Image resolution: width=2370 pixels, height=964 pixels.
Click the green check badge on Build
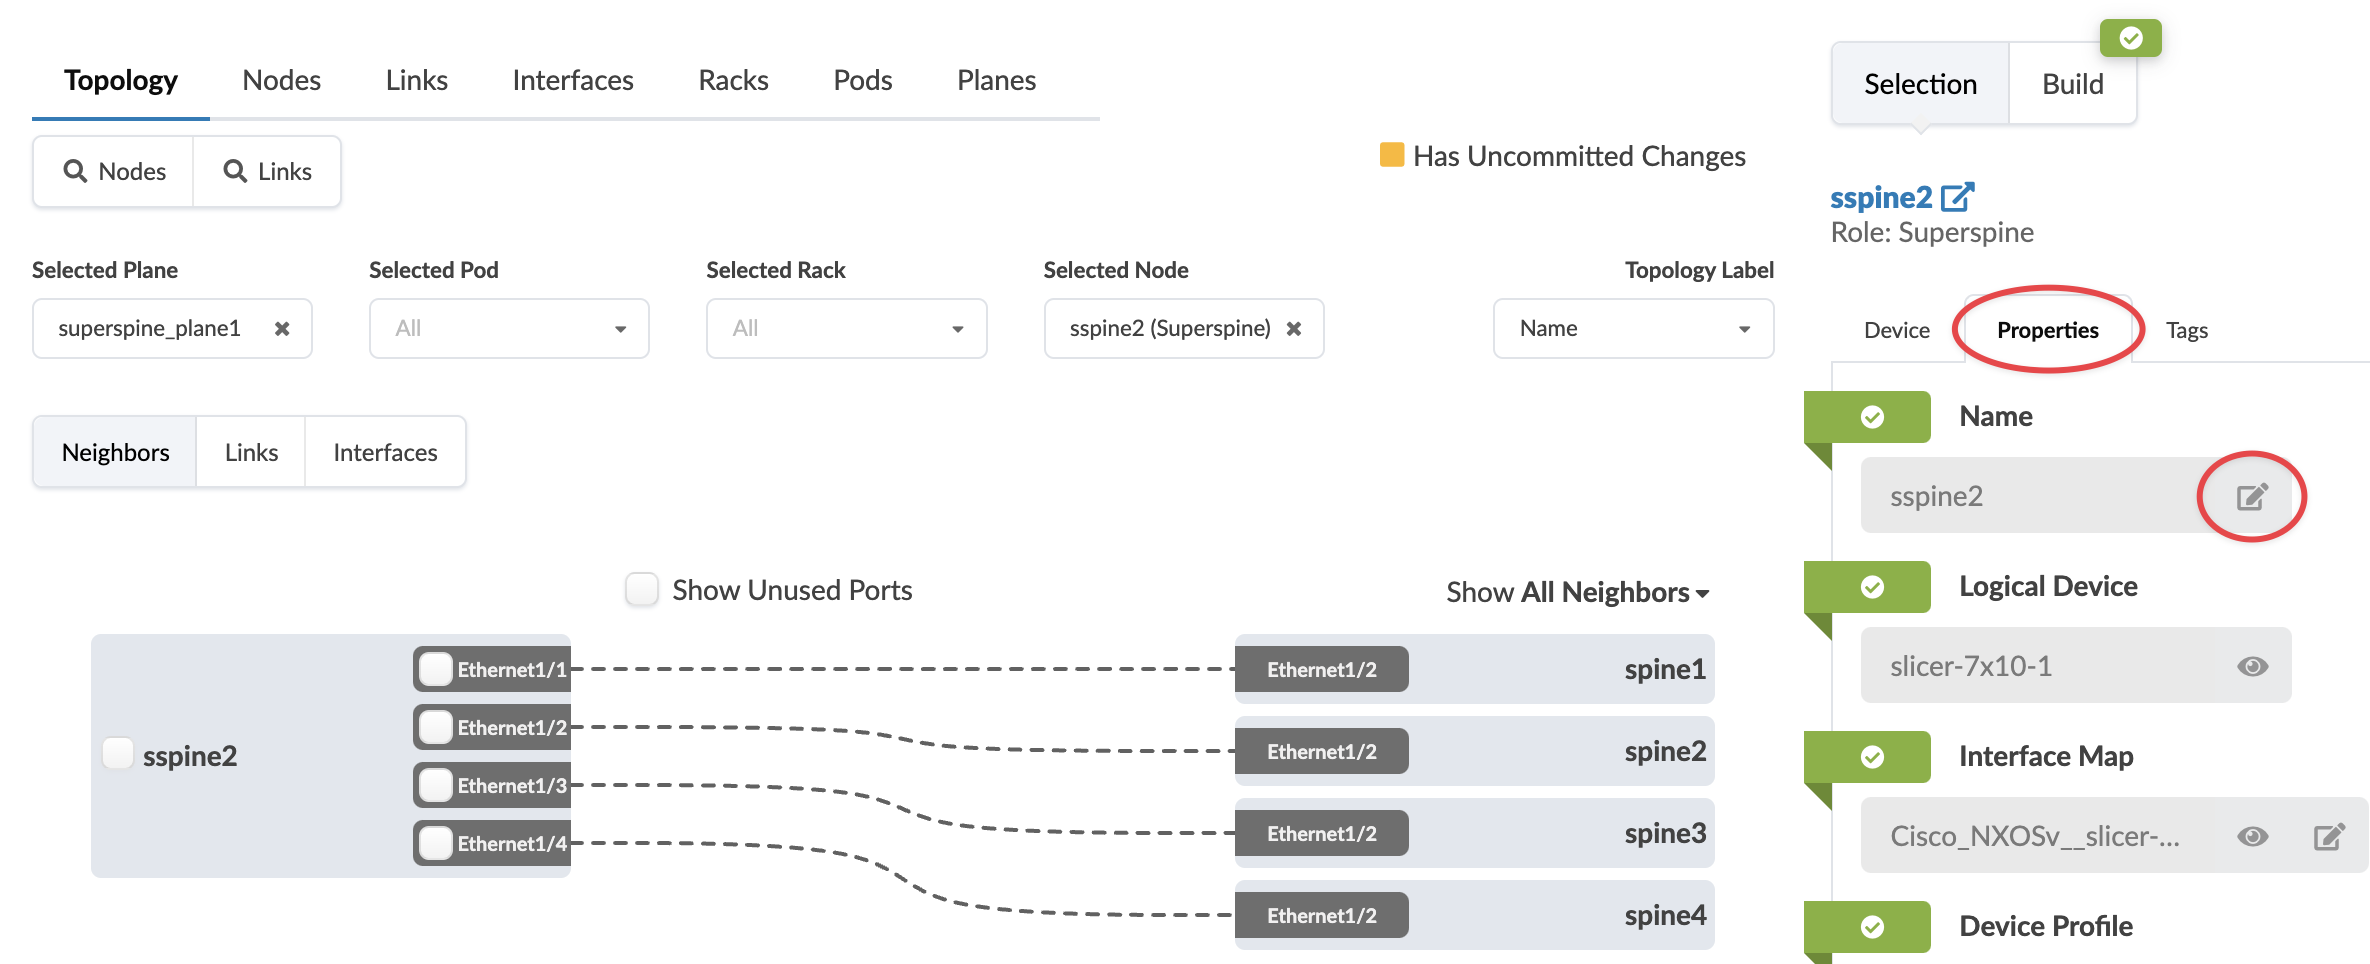[2130, 38]
